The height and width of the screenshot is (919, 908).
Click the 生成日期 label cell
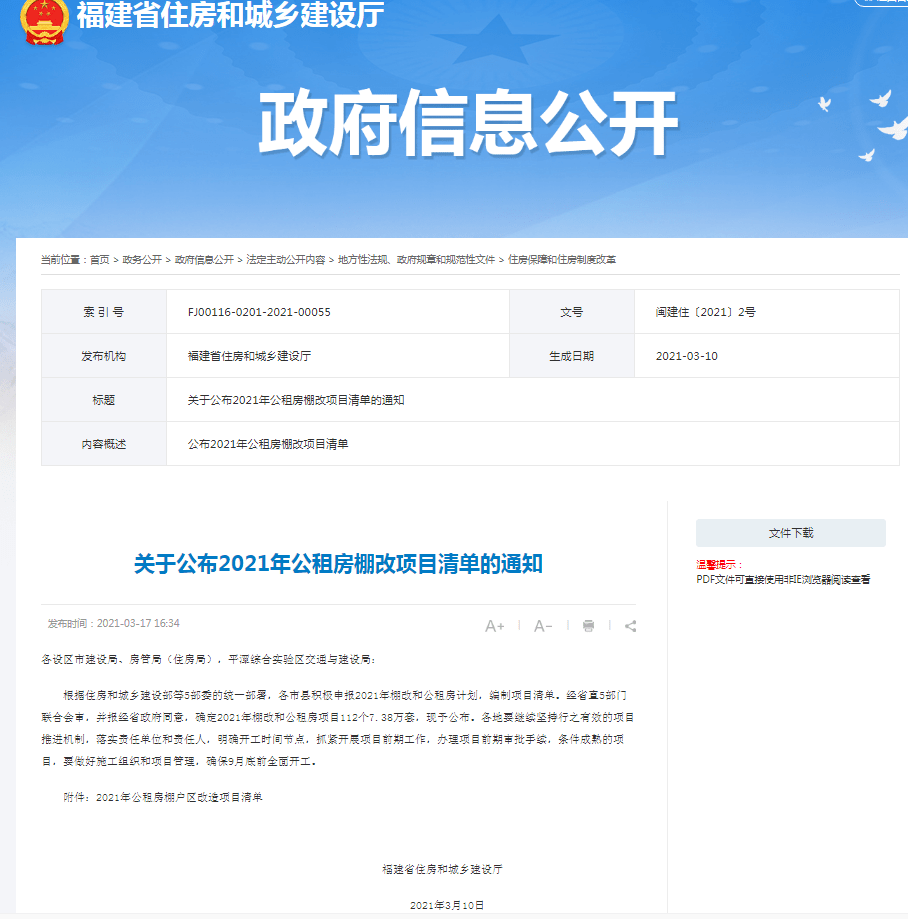[x=572, y=356]
